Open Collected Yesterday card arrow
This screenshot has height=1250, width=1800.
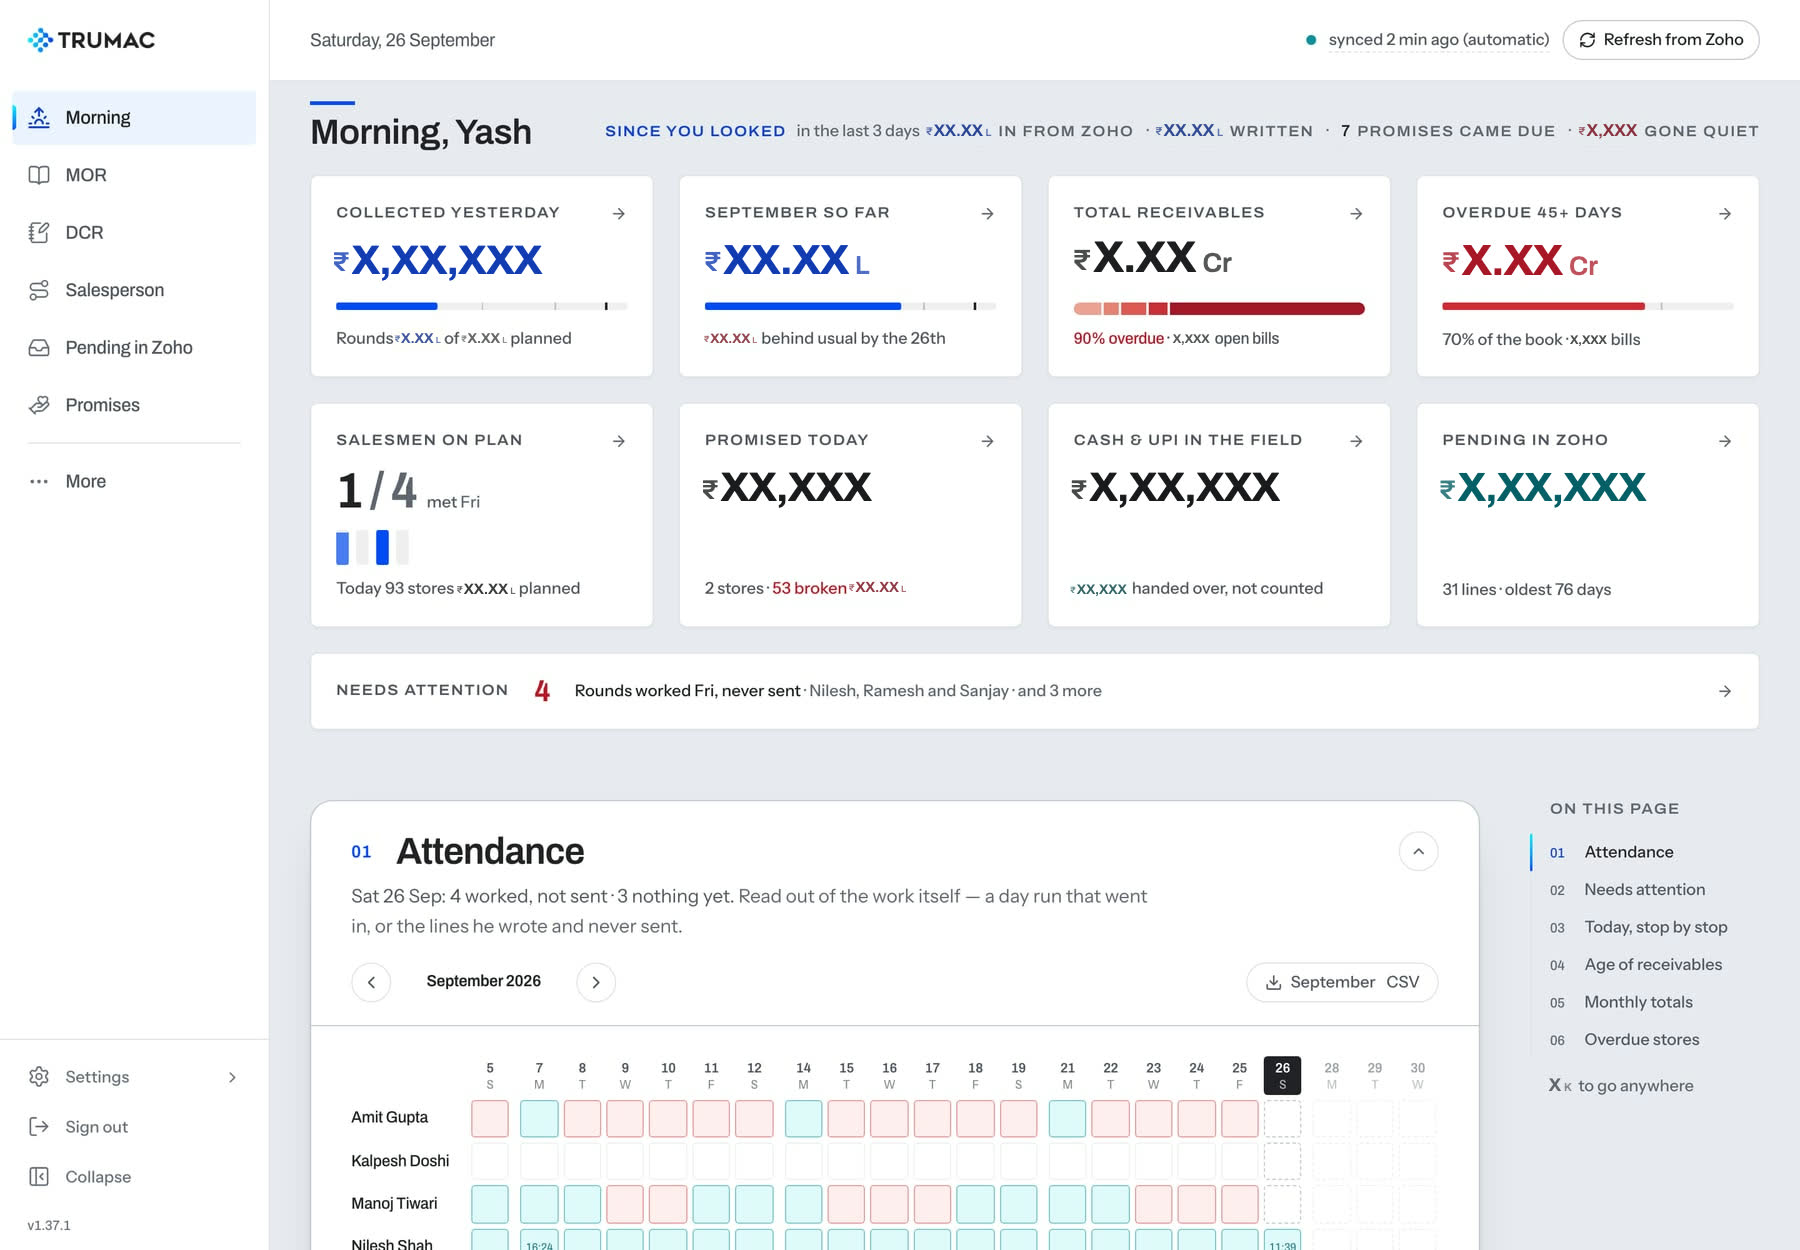(x=619, y=213)
